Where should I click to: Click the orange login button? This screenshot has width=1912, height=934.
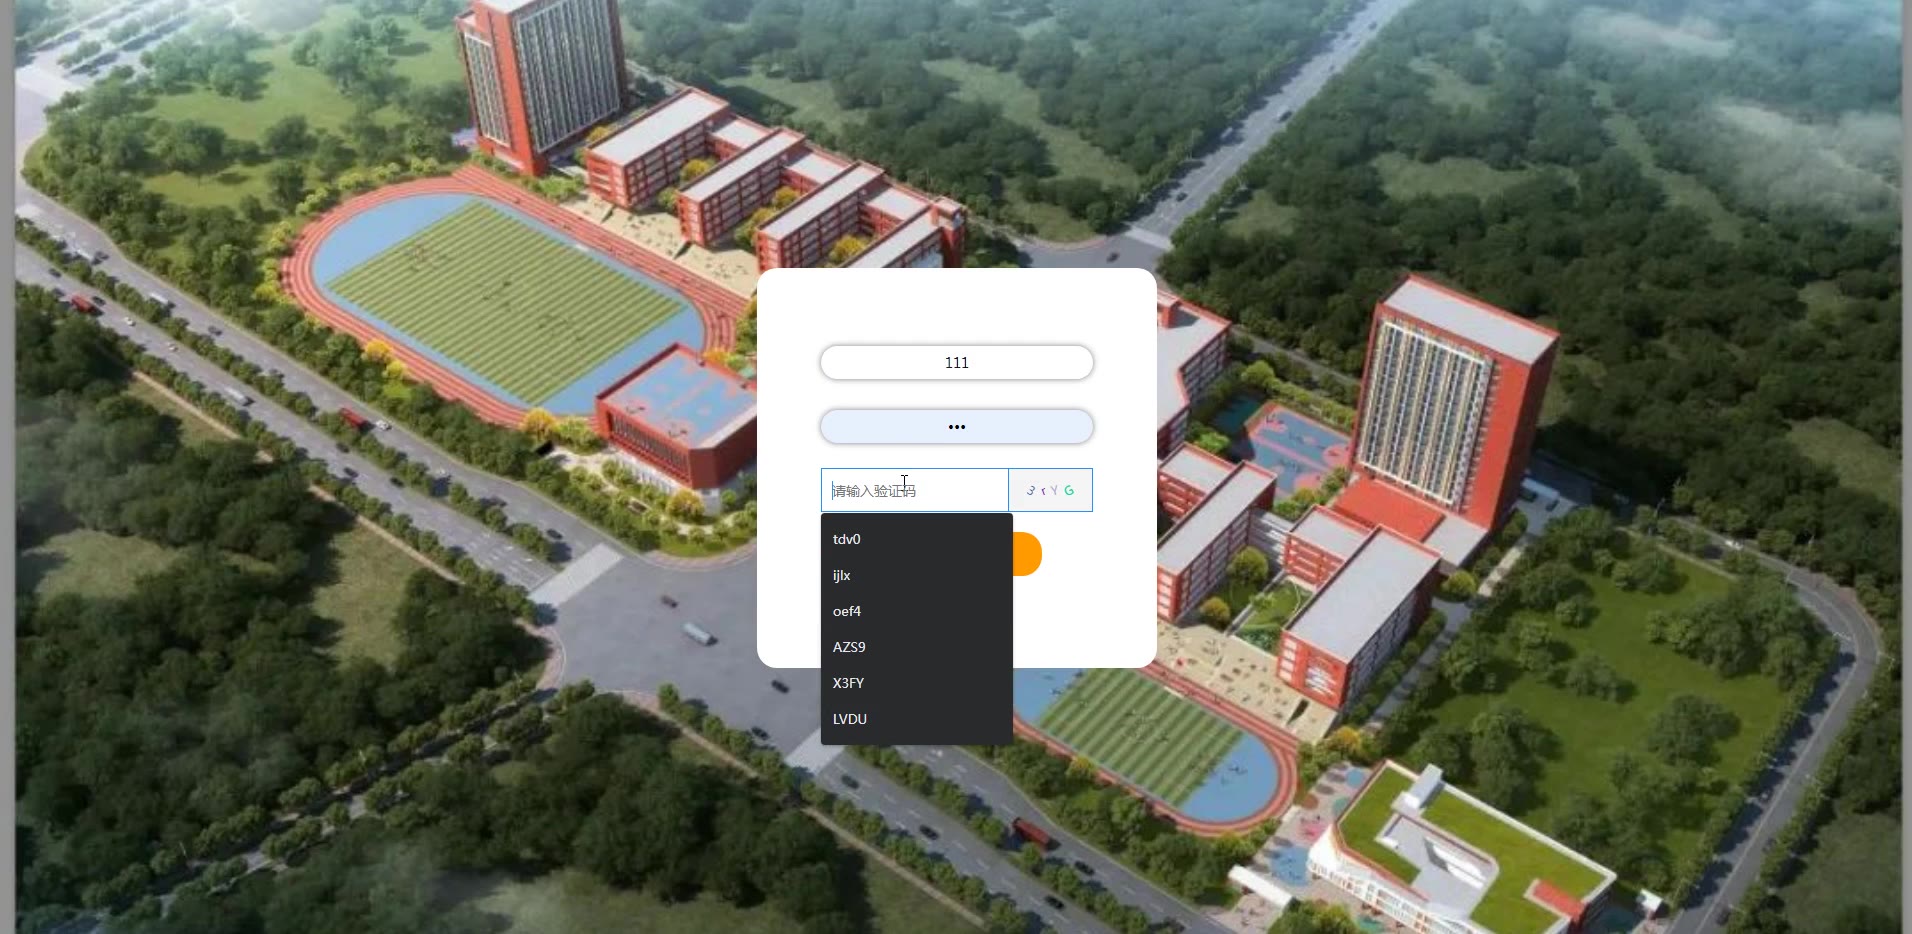tap(1027, 554)
